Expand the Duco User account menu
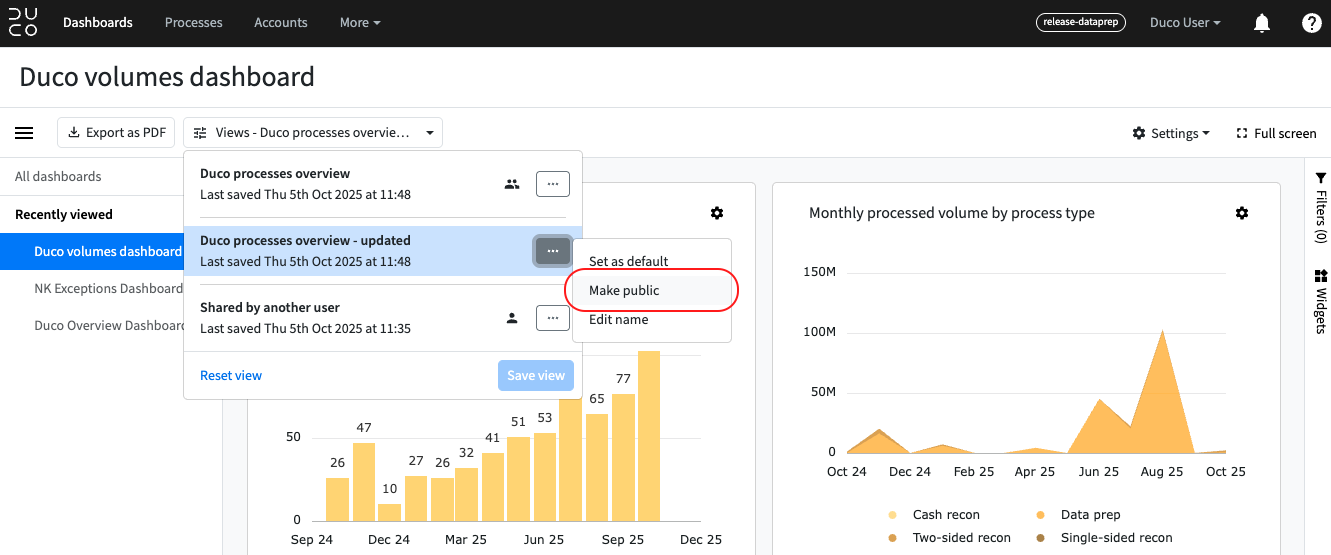Viewport: 1331px width, 555px height. point(1185,23)
